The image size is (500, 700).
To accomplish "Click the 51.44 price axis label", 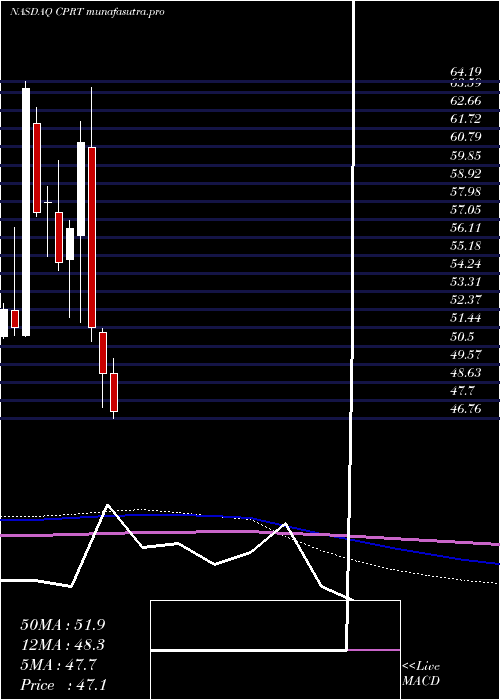I will tap(465, 318).
